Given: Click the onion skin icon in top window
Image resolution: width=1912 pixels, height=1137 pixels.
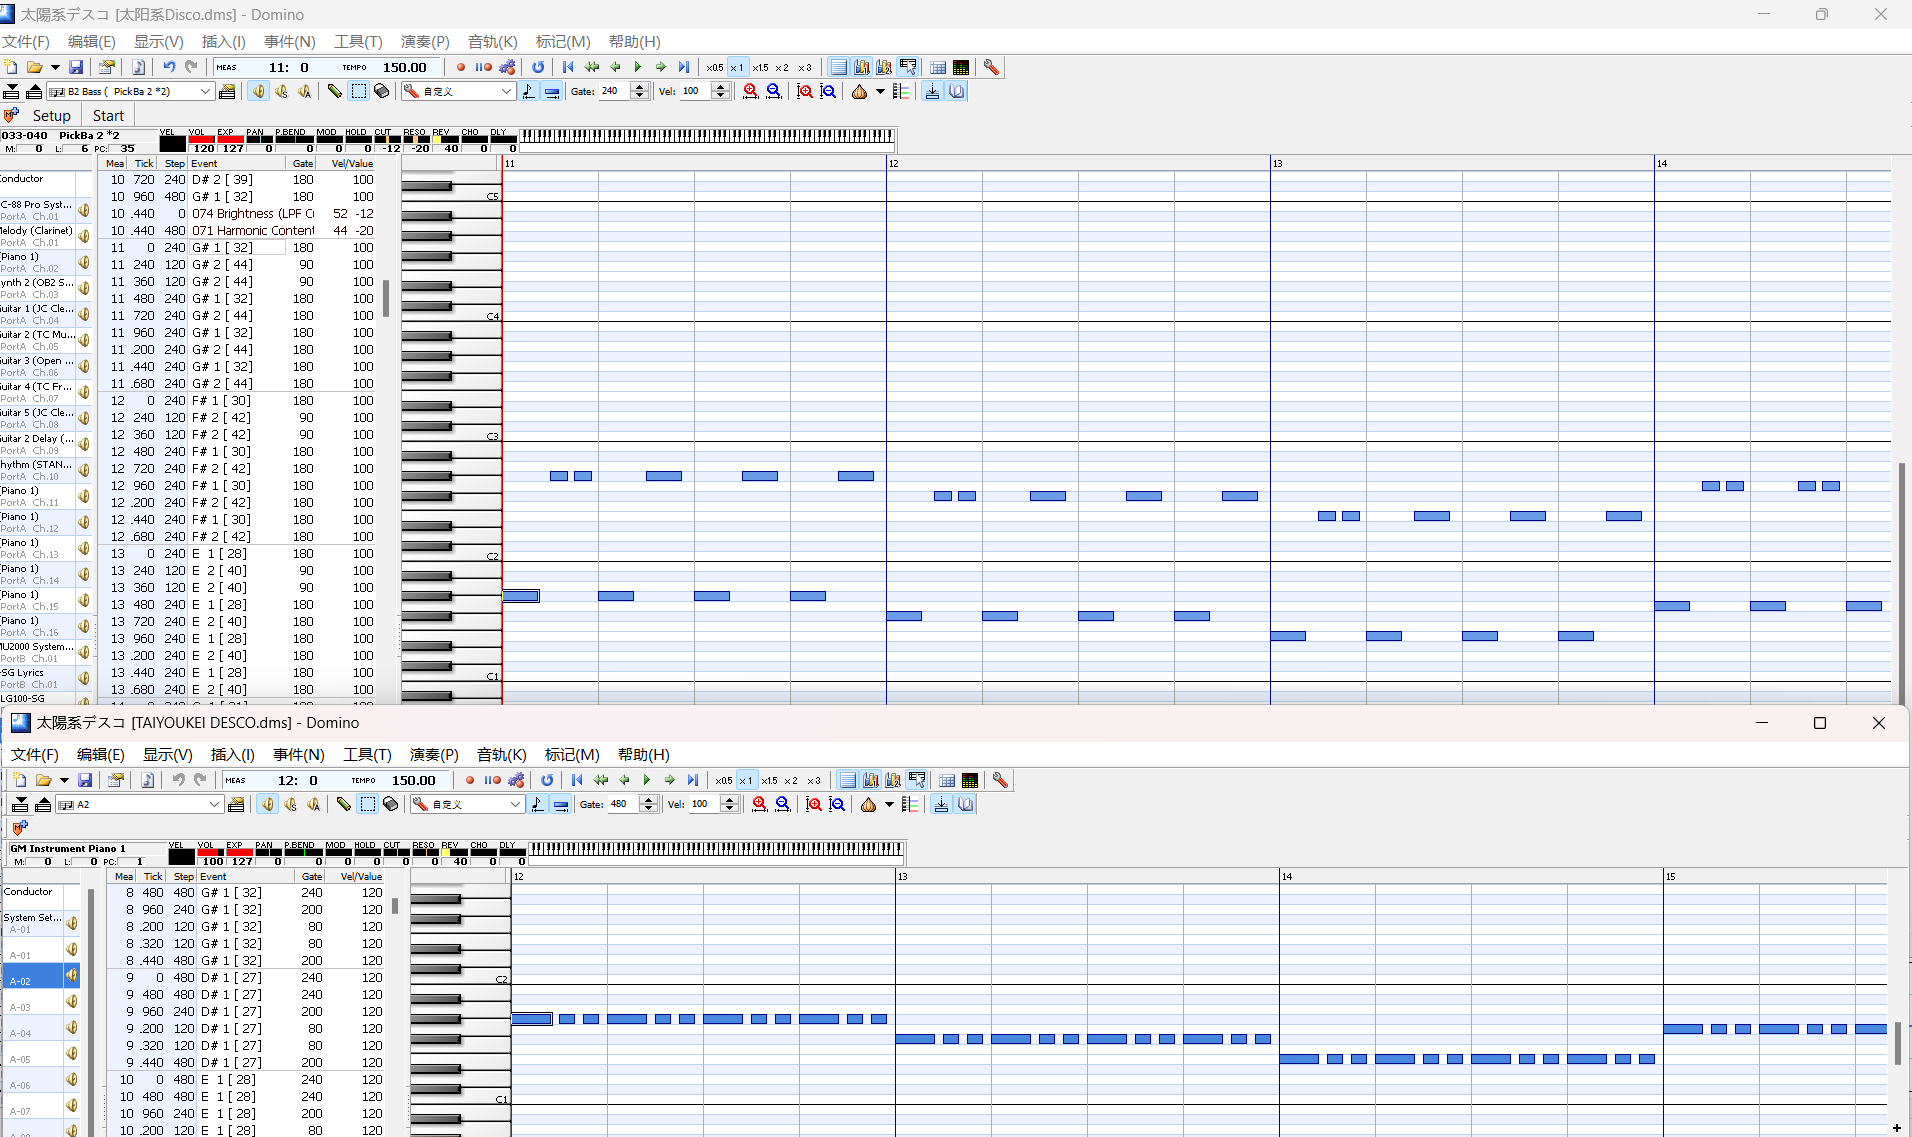Looking at the screenshot, I should [x=859, y=91].
